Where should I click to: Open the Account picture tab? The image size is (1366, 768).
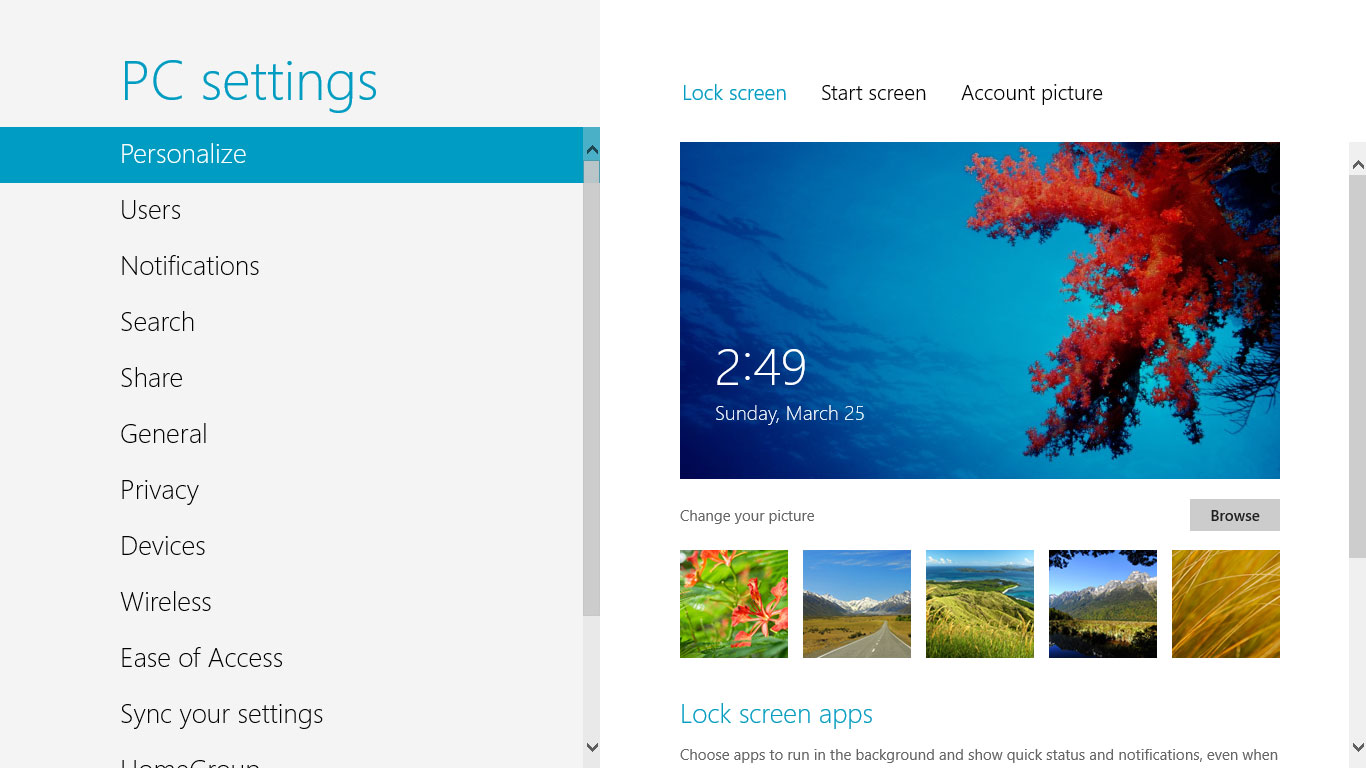pyautogui.click(x=1032, y=93)
